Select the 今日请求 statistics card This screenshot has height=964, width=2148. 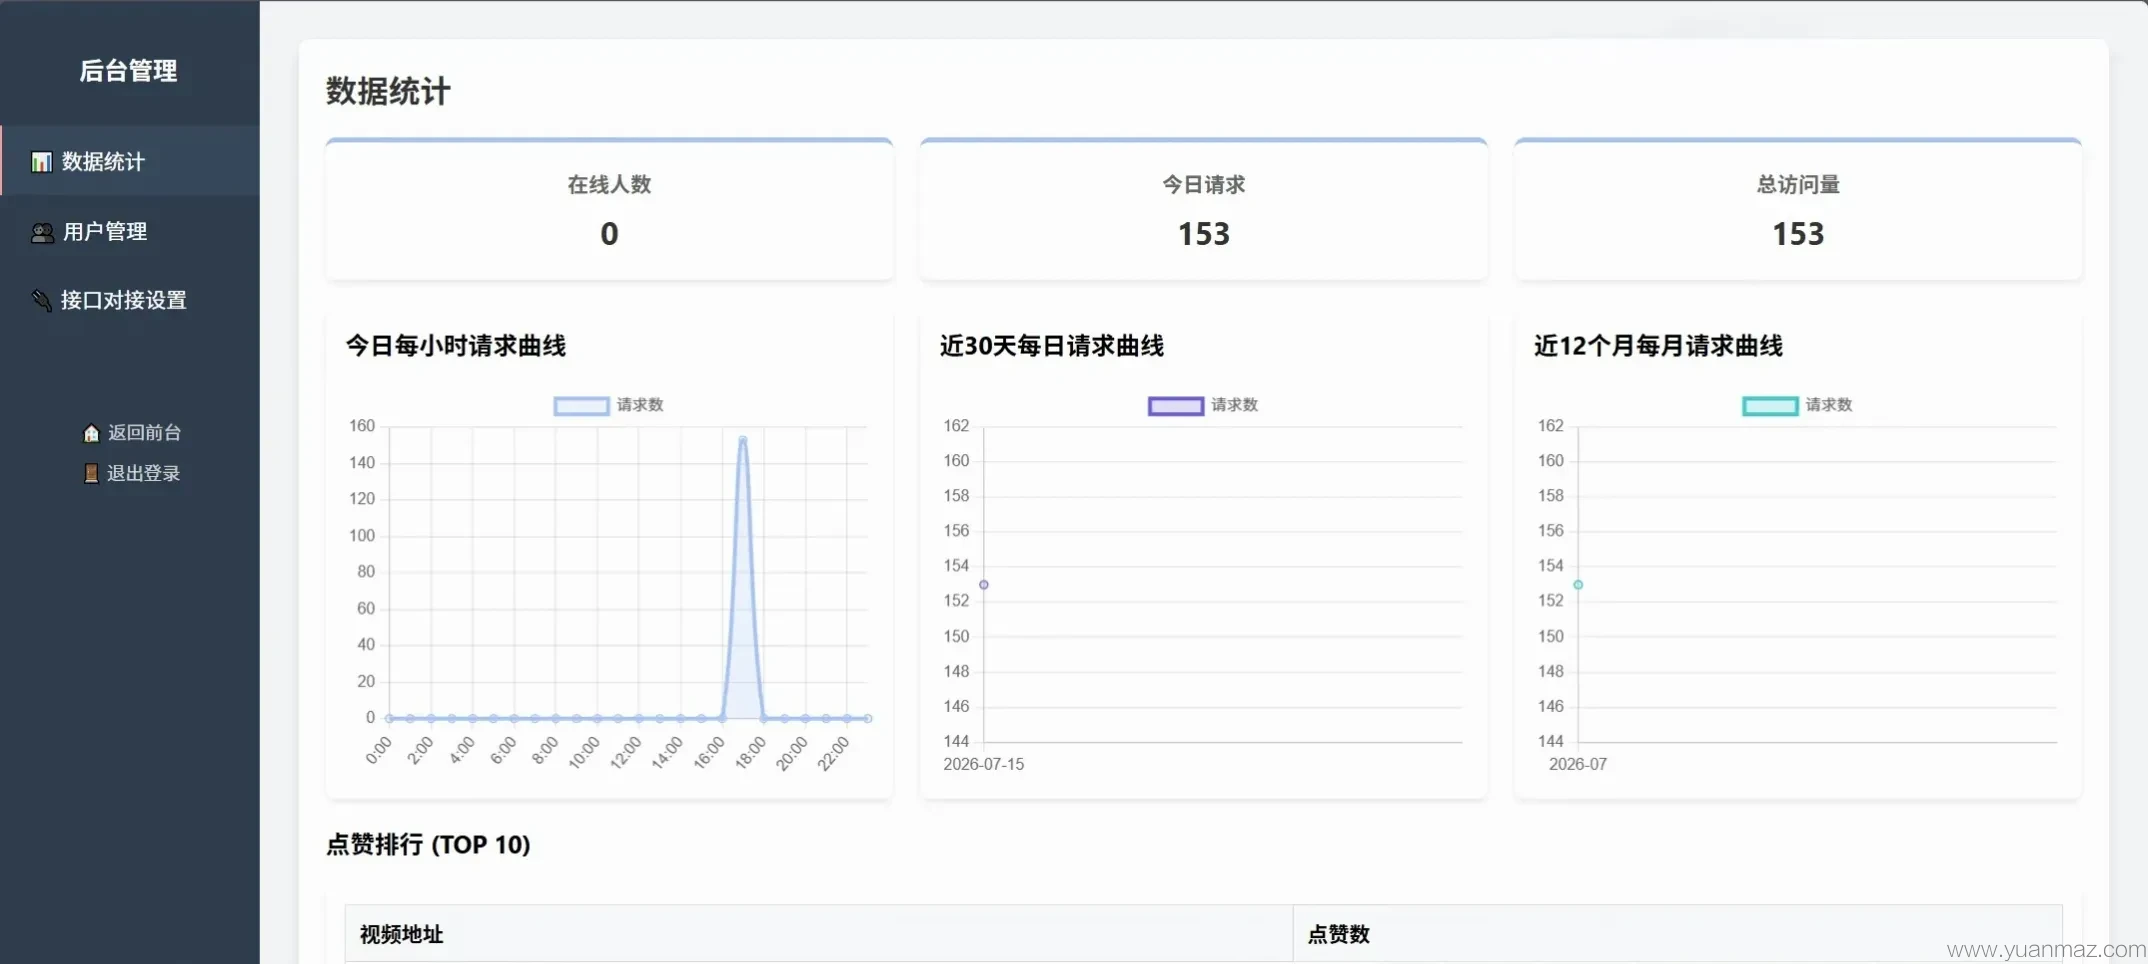(1203, 209)
